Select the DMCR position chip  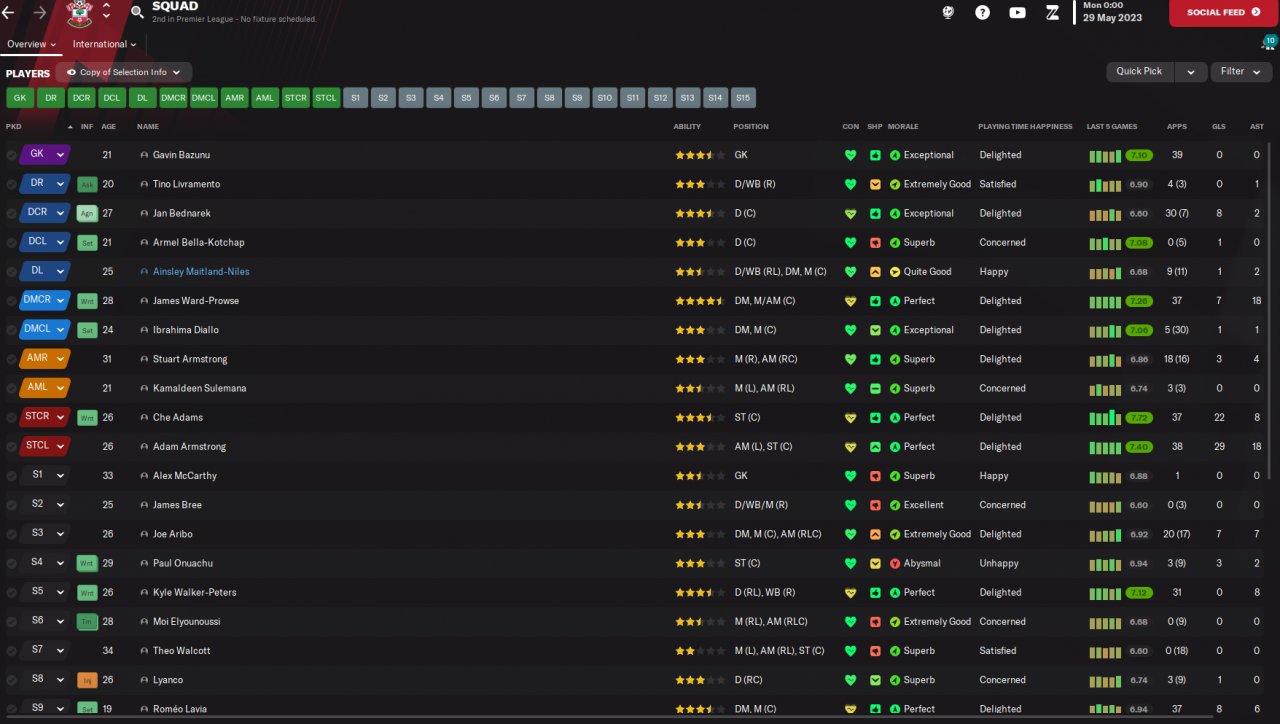[173, 98]
